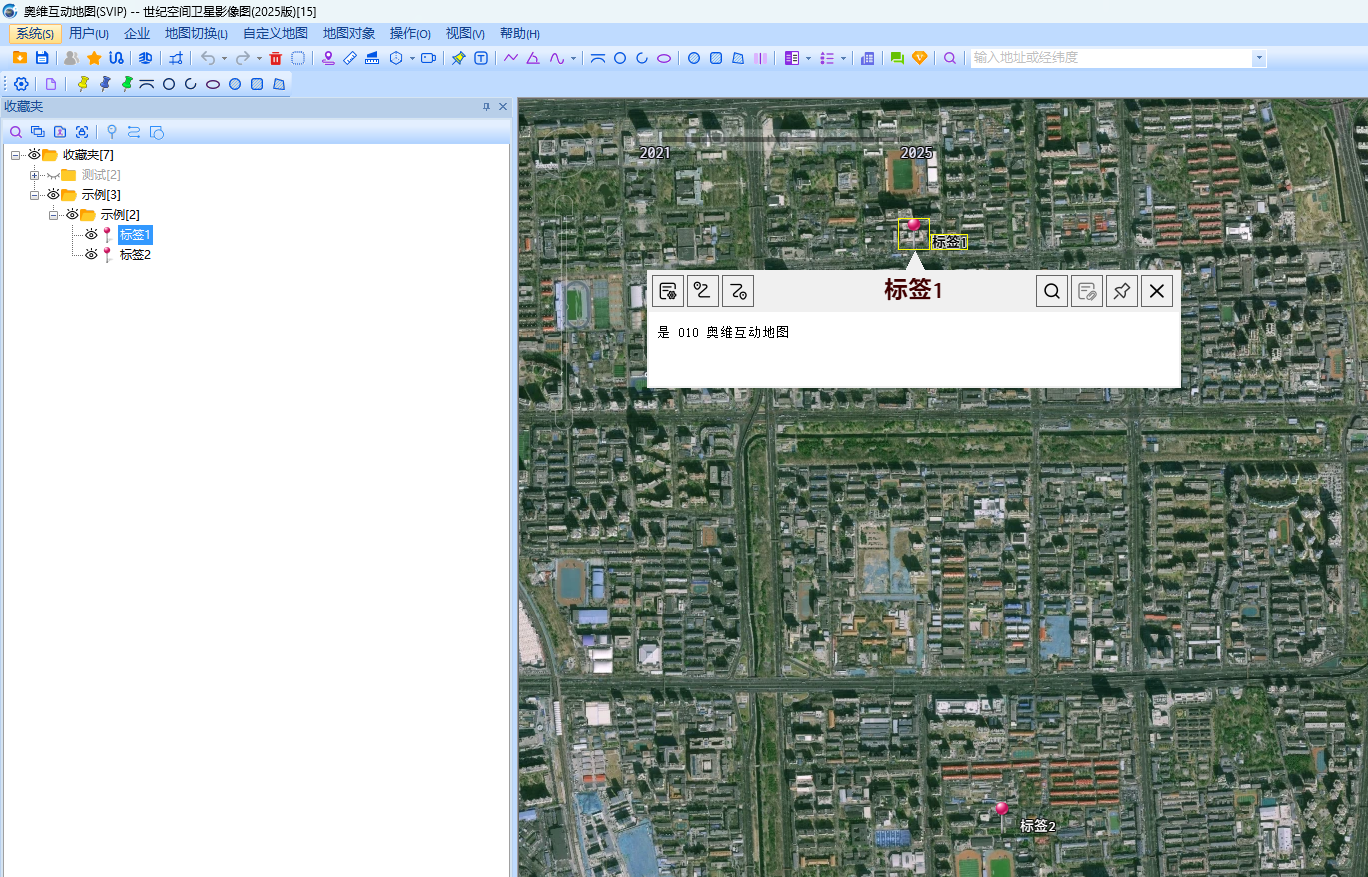The height and width of the screenshot is (877, 1368).
Task: Toggle visibility of root 收藏夹[7] folder
Action: tap(33, 155)
